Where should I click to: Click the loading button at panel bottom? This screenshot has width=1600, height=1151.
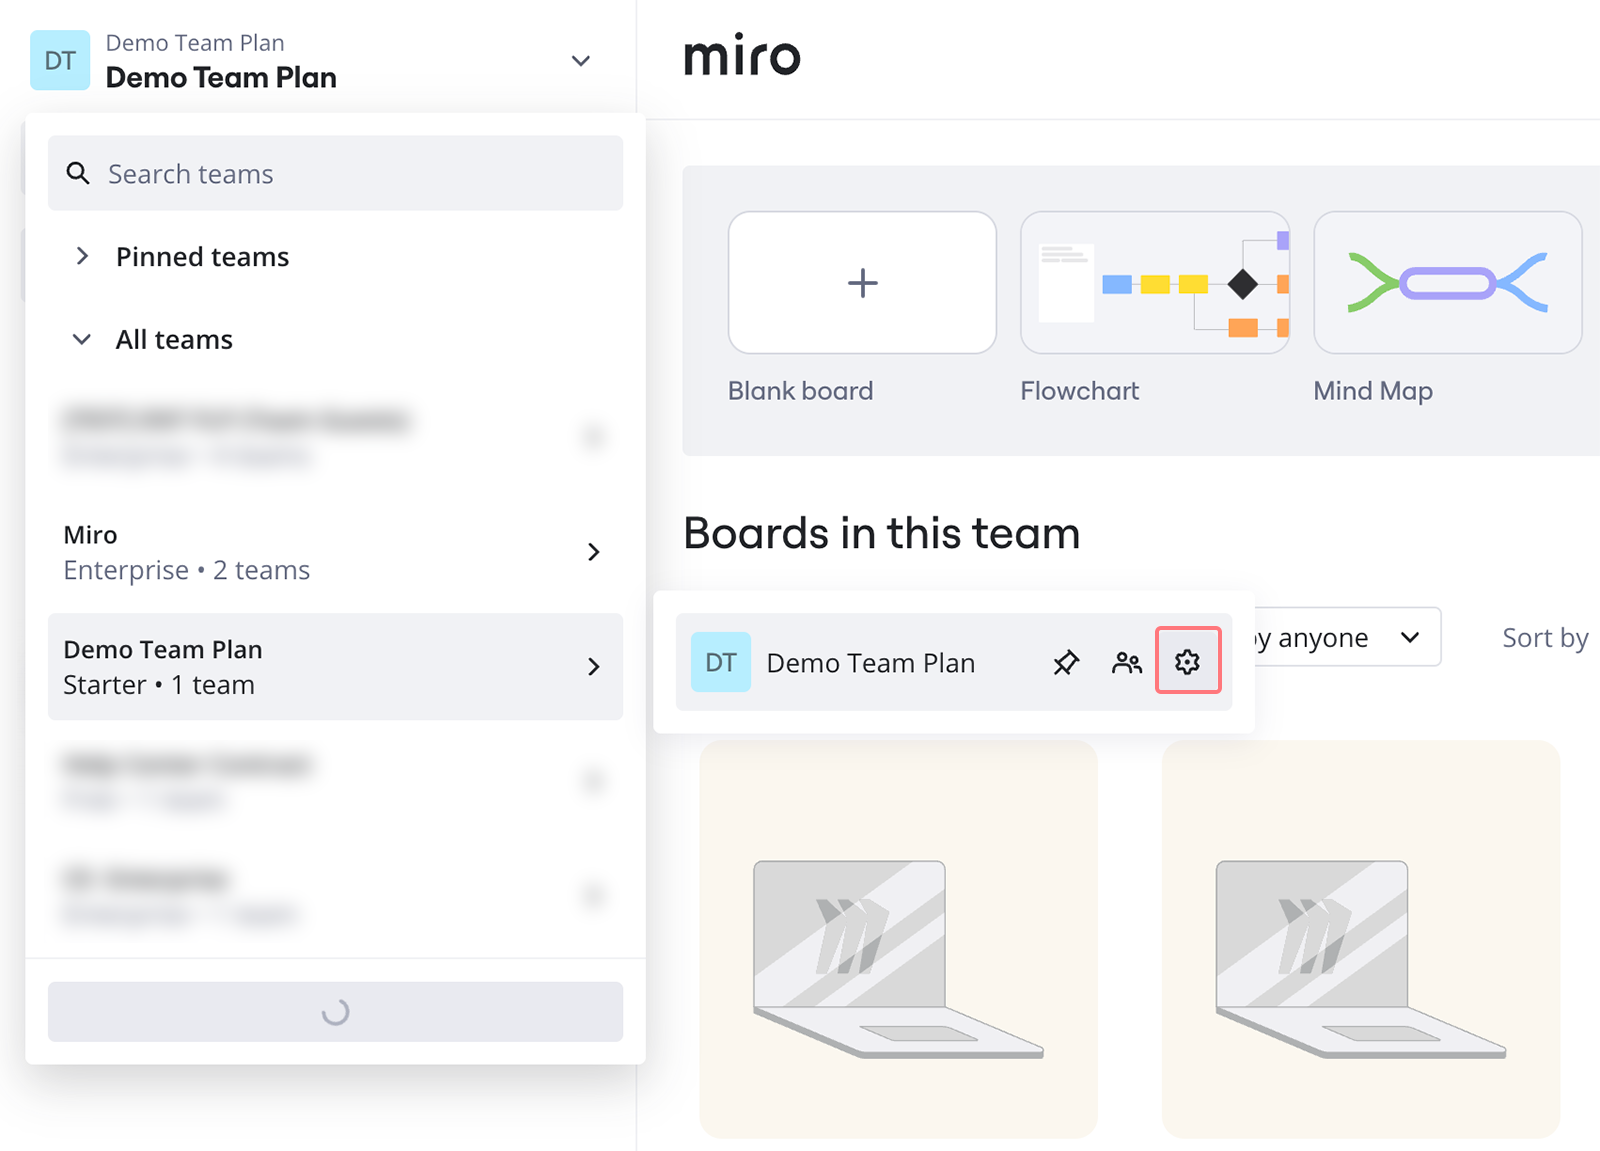pos(335,1012)
